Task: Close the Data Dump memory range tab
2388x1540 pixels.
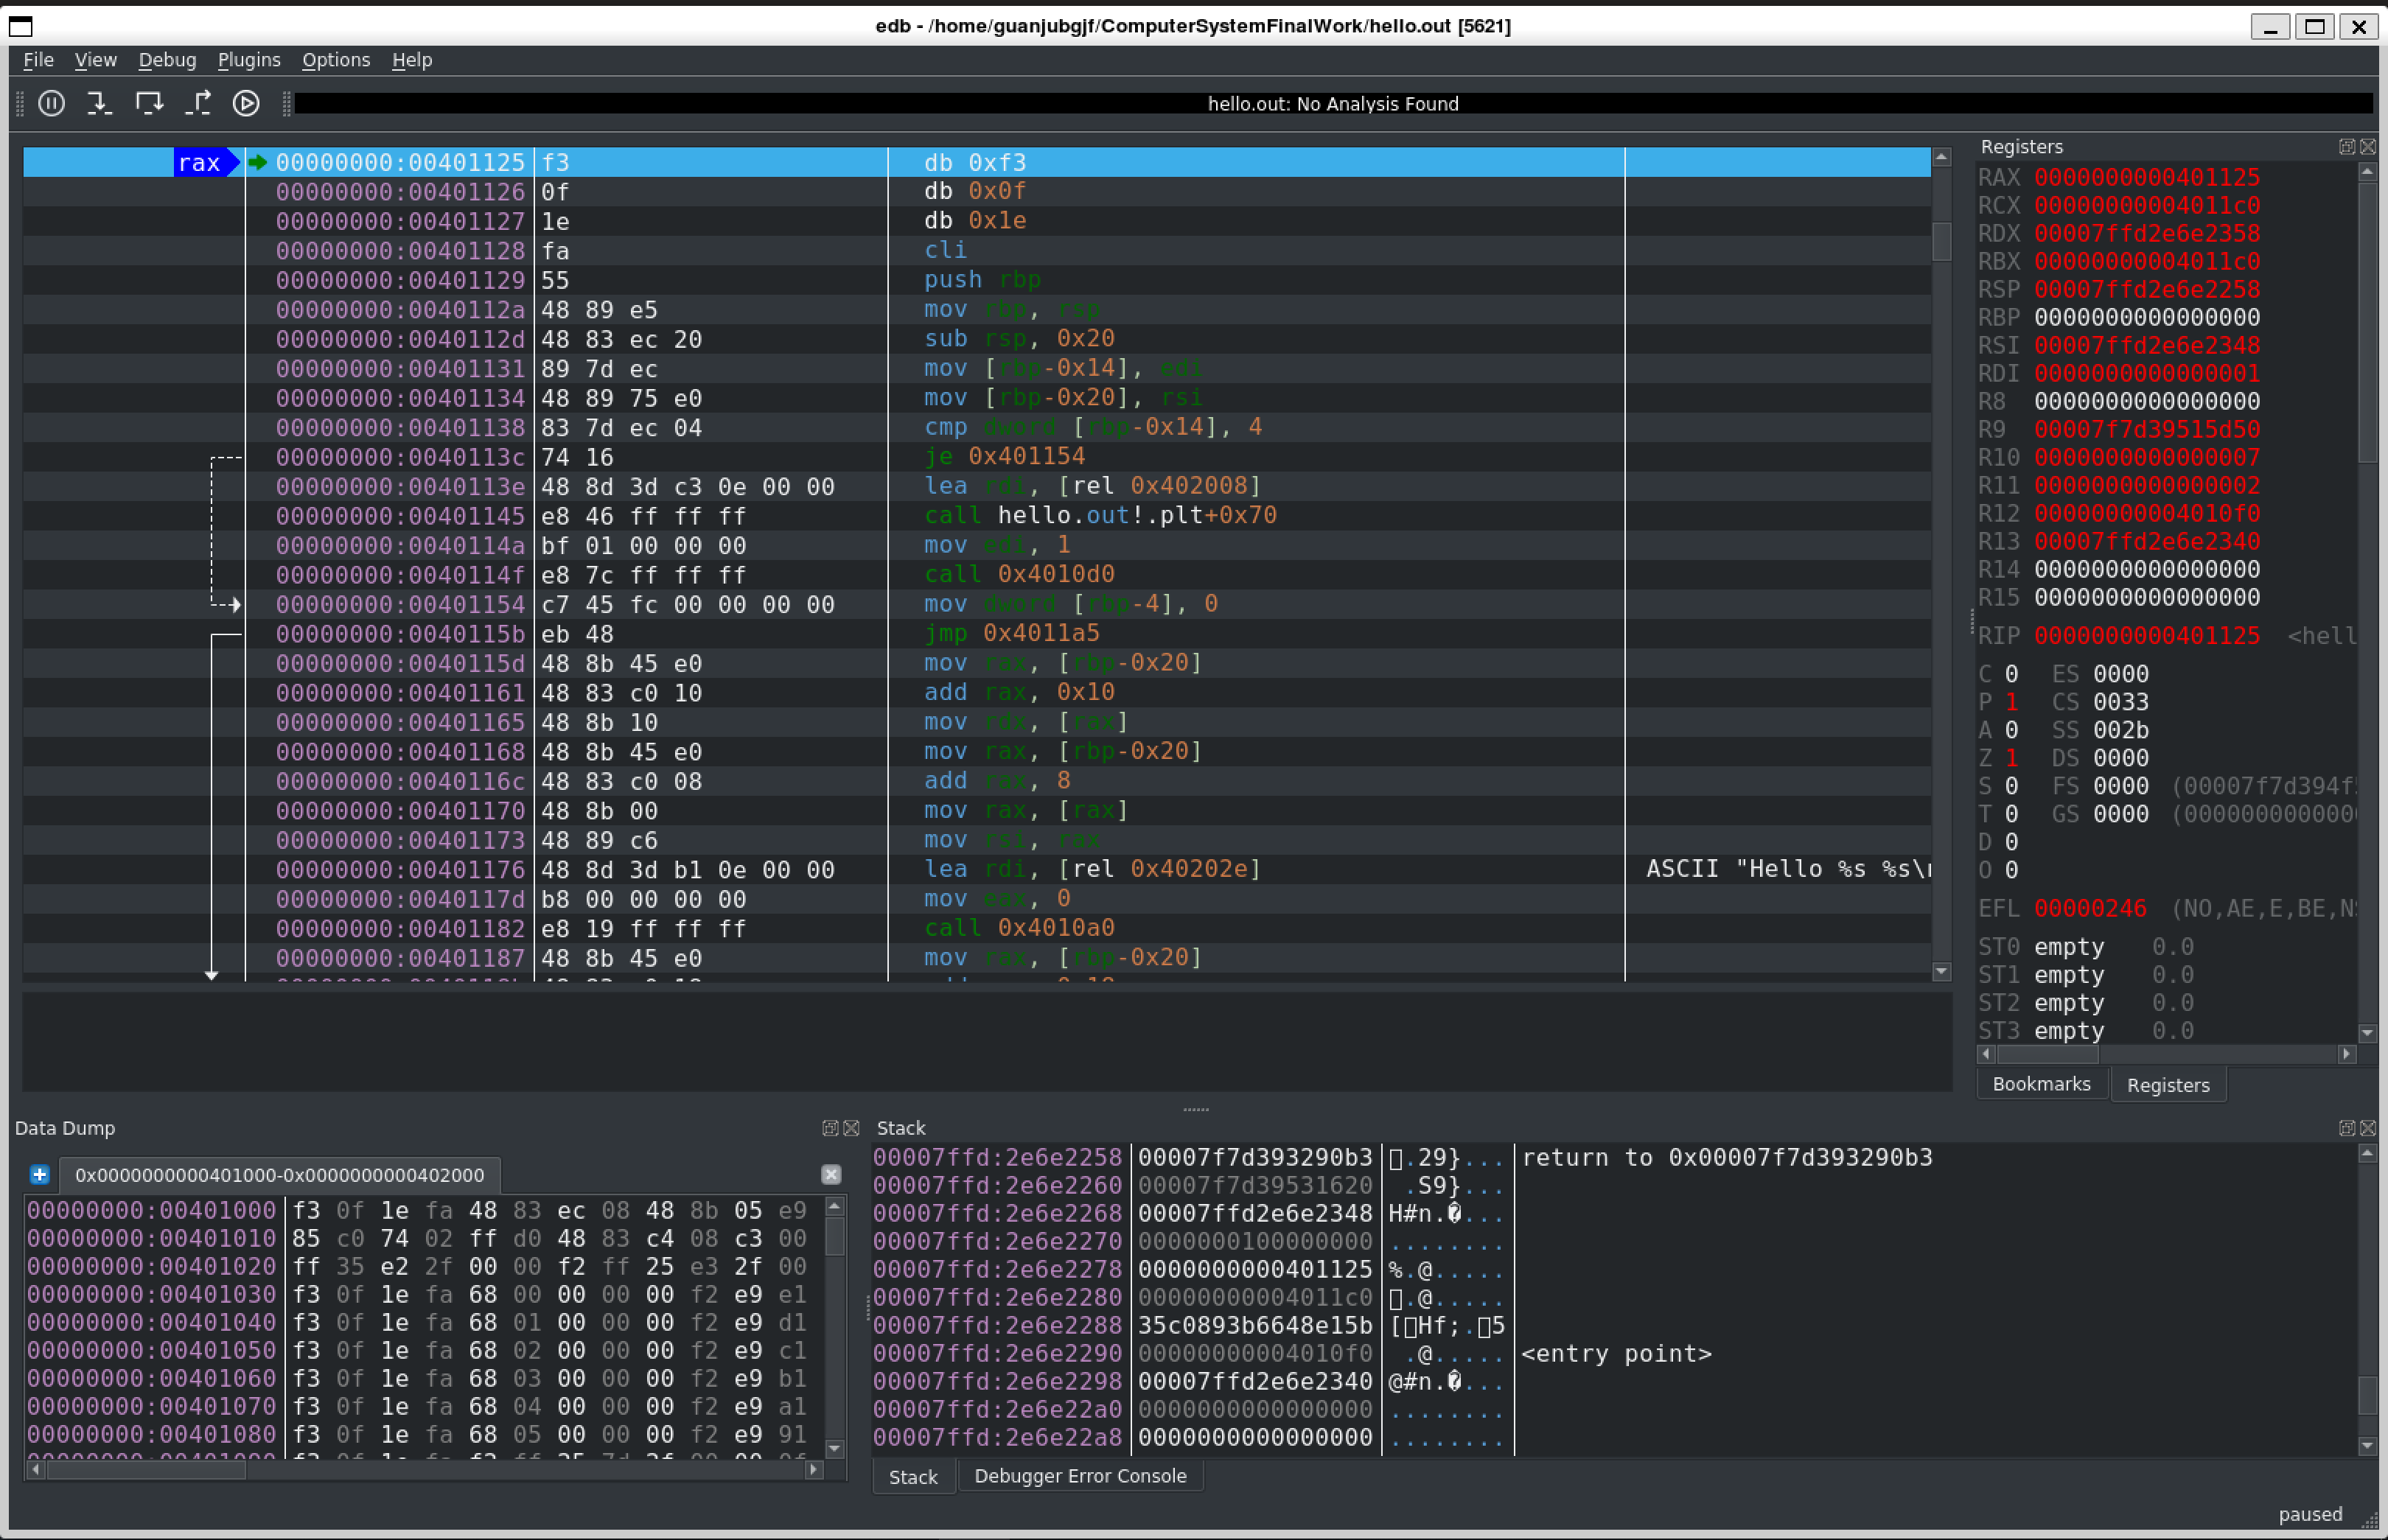Action: [831, 1175]
